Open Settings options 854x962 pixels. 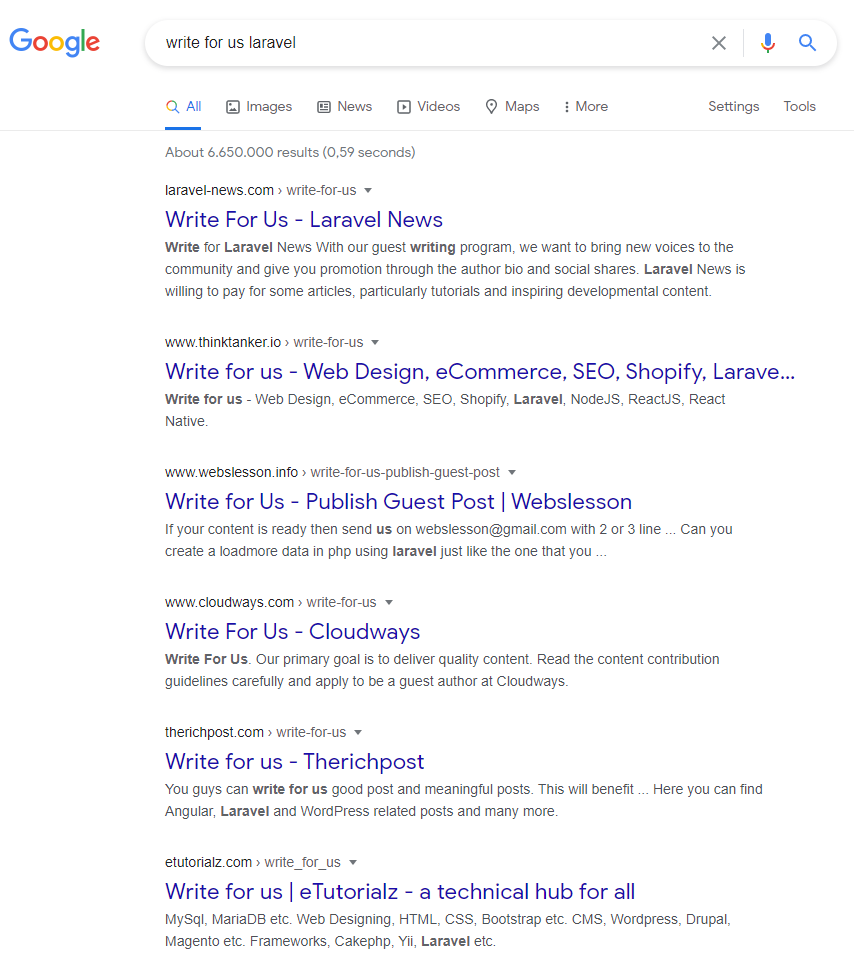click(x=734, y=107)
